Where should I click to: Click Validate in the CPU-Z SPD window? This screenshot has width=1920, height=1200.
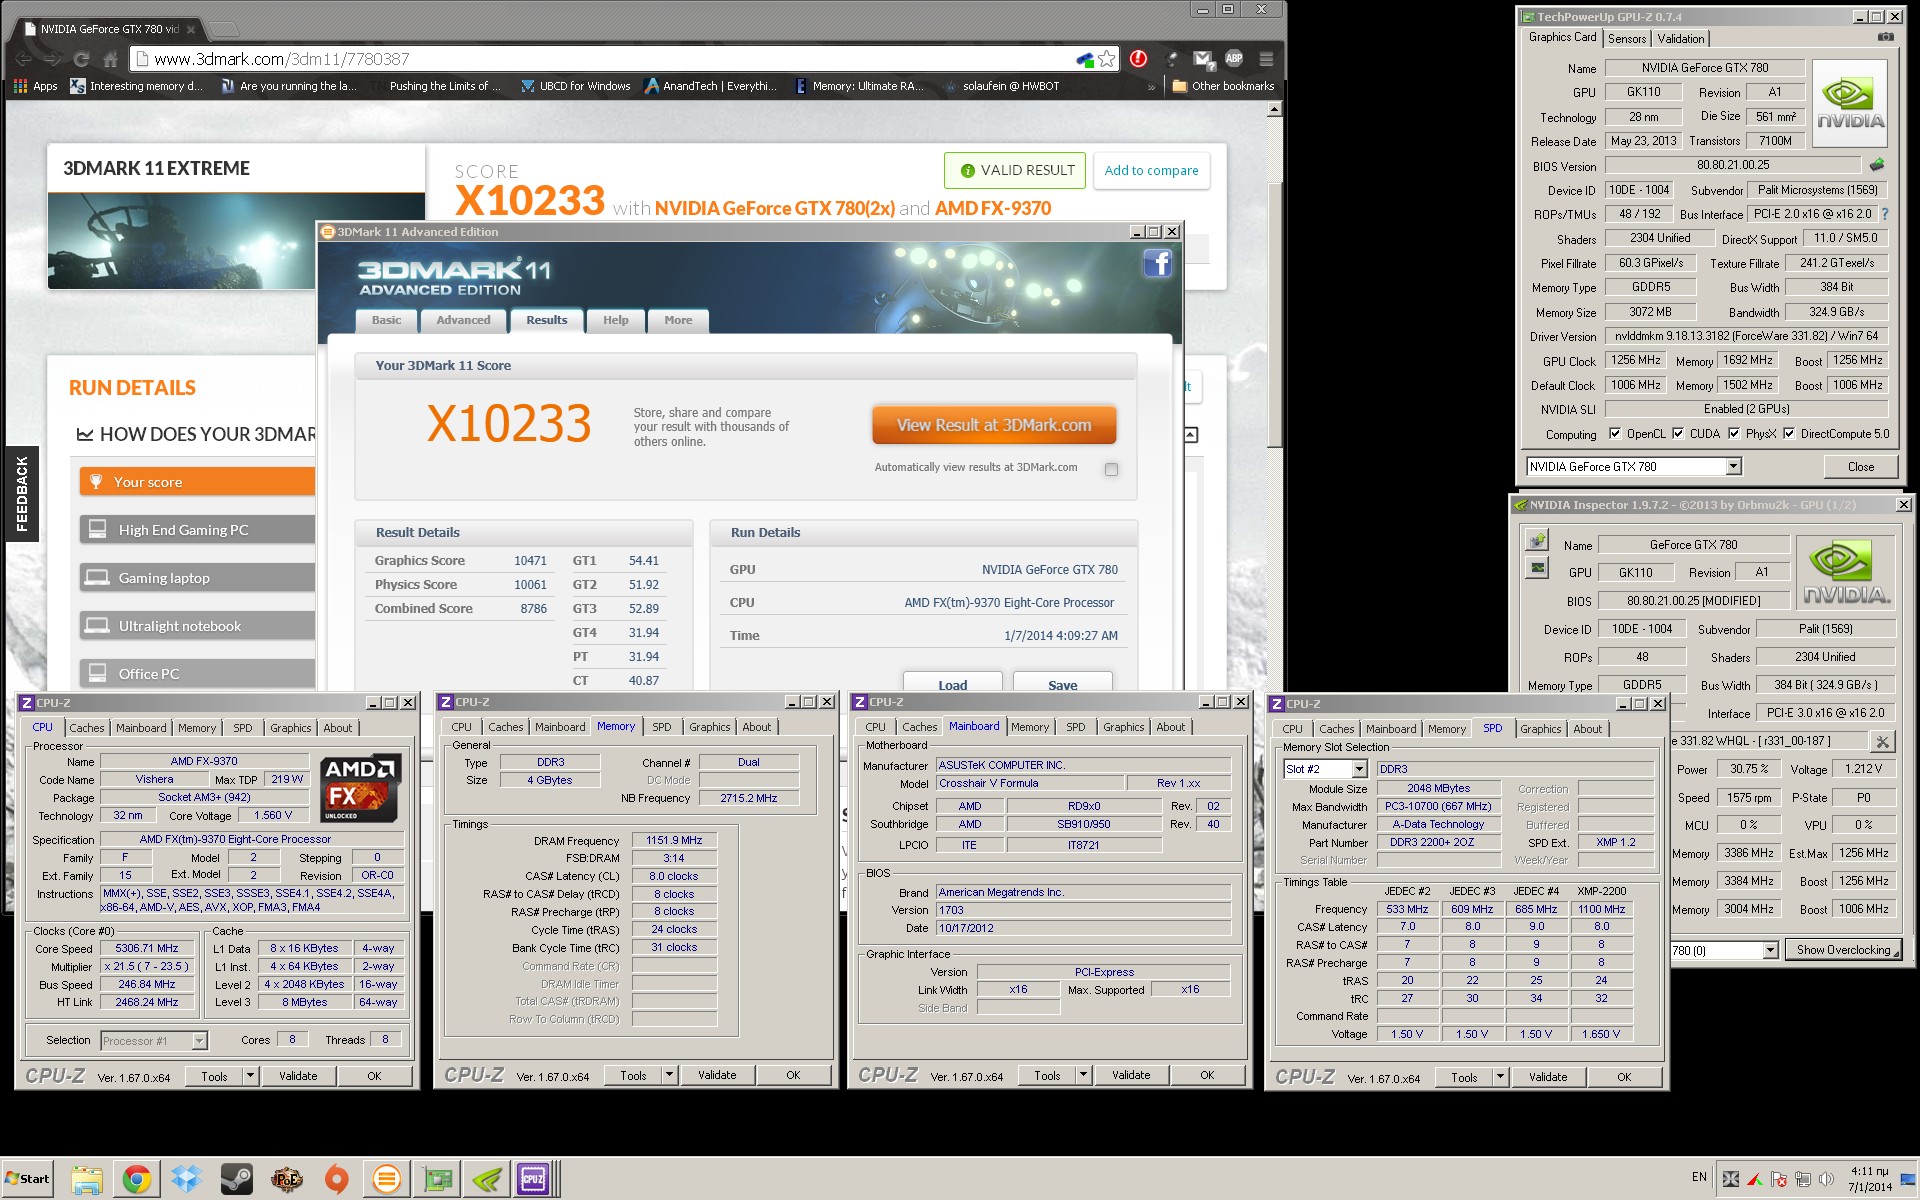[1547, 1077]
